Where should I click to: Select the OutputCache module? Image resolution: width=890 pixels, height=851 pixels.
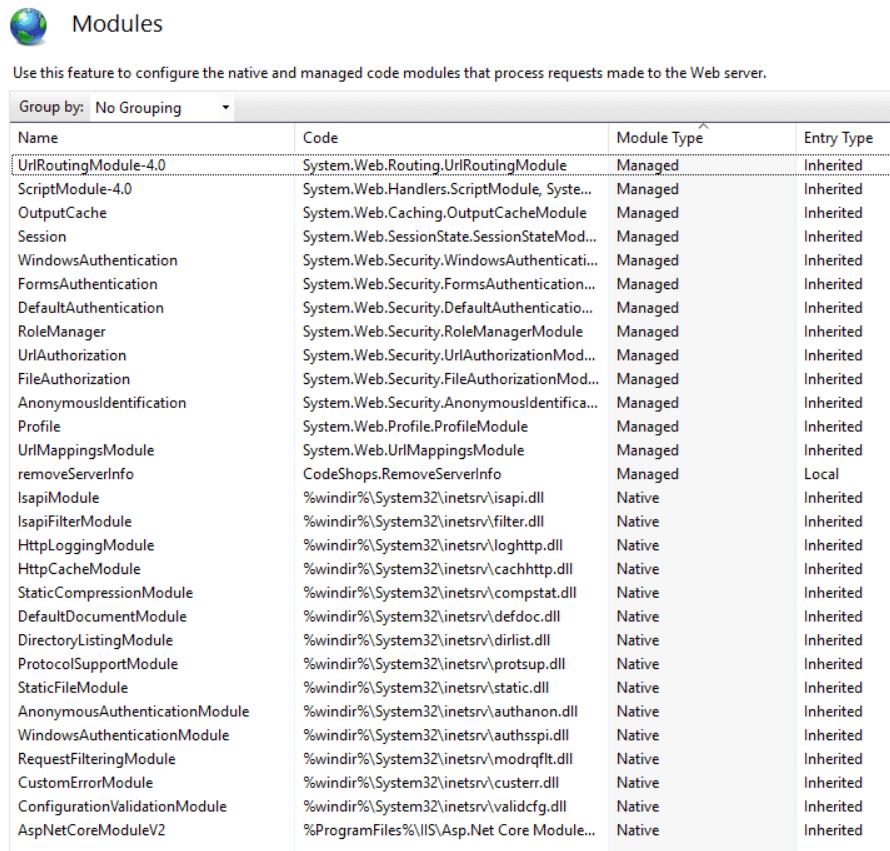click(x=62, y=213)
